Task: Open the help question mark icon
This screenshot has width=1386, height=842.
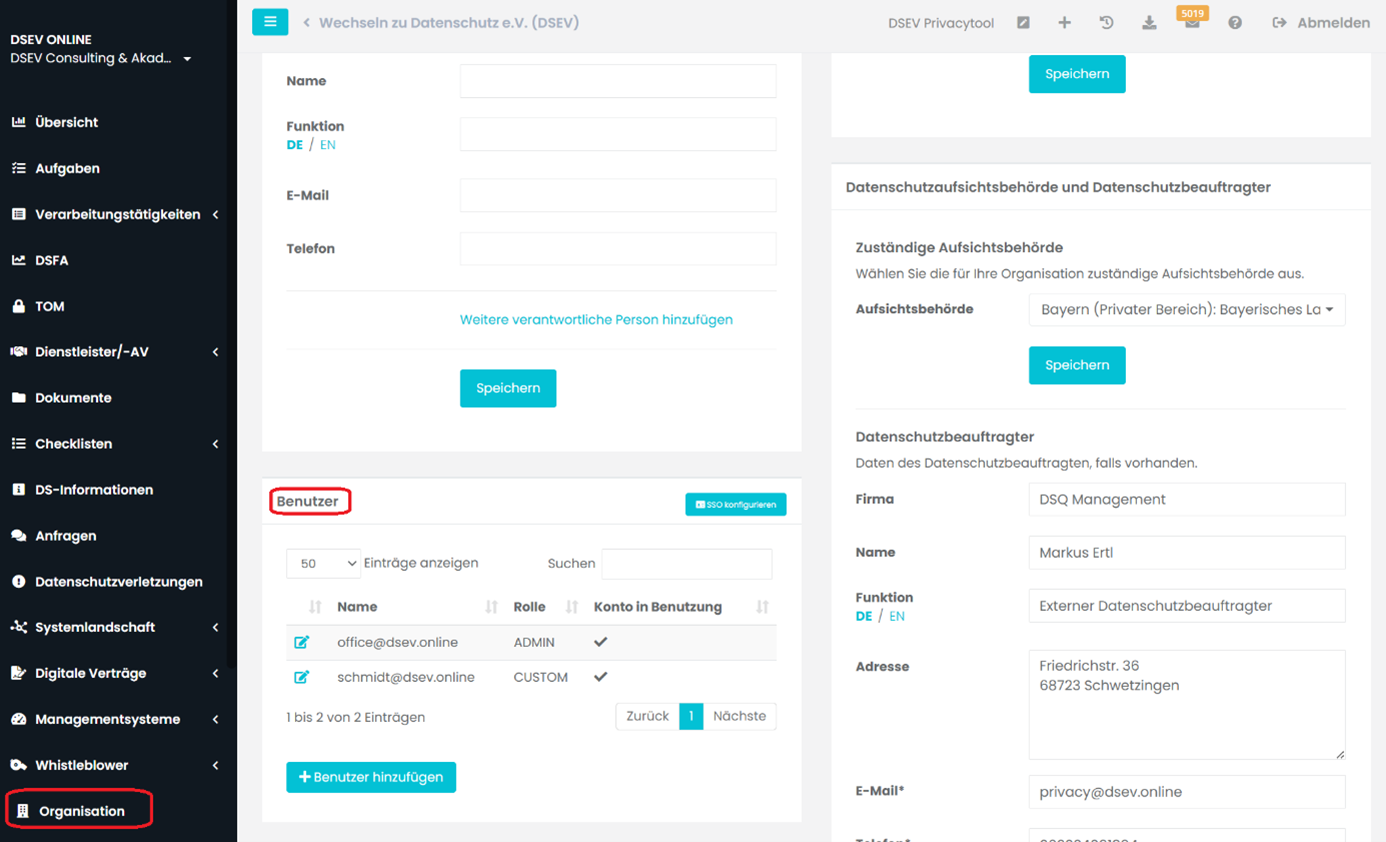Action: coord(1235,22)
